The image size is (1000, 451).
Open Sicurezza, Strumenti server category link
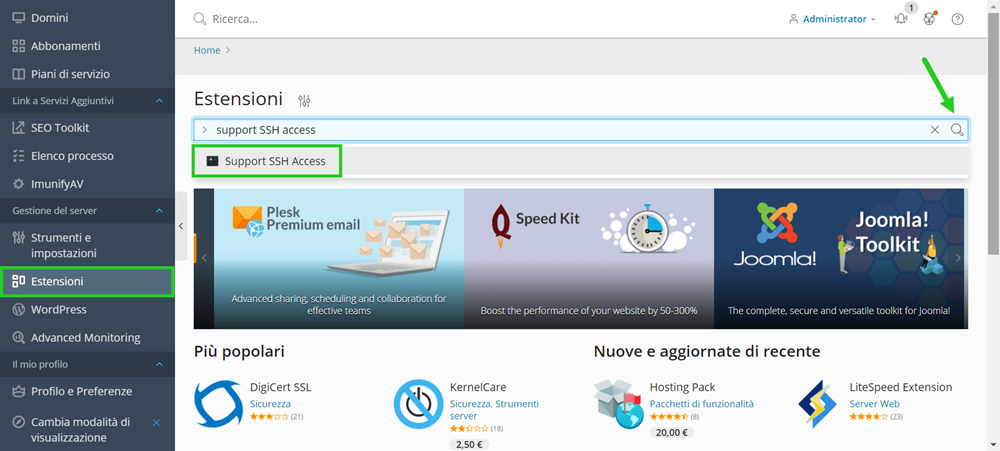click(x=494, y=410)
